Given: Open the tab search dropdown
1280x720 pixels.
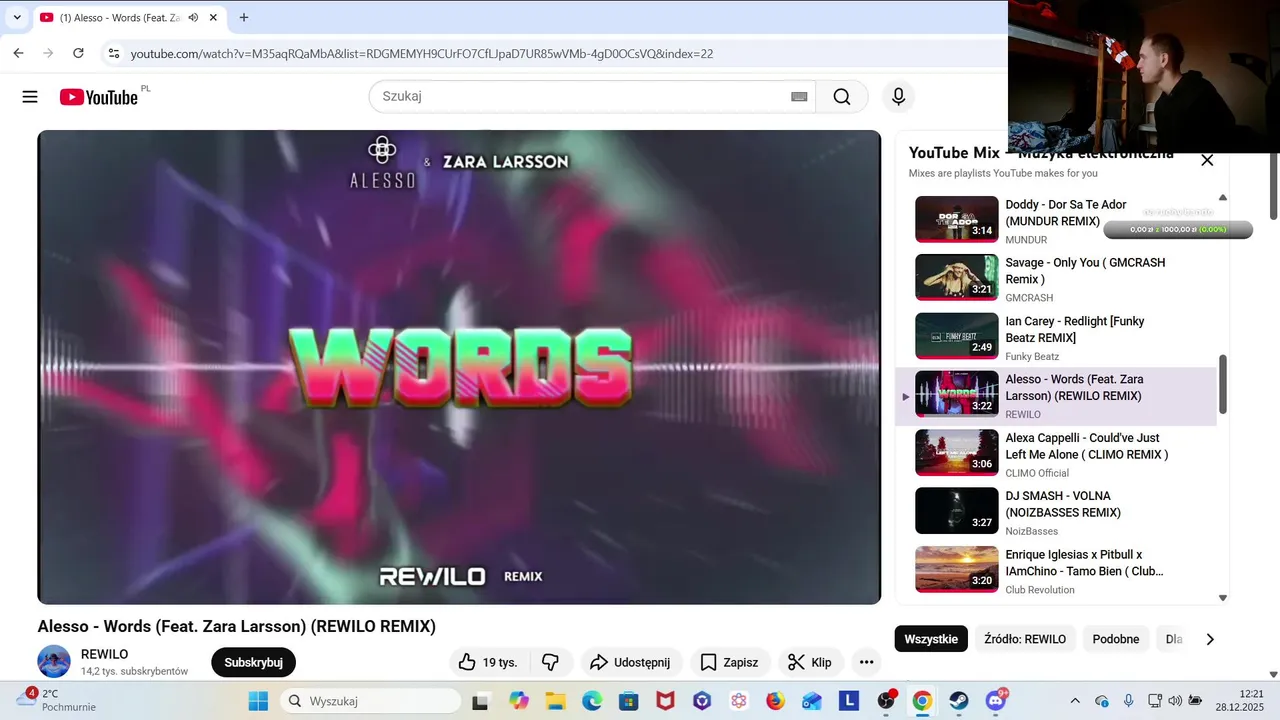Looking at the screenshot, I should [17, 17].
